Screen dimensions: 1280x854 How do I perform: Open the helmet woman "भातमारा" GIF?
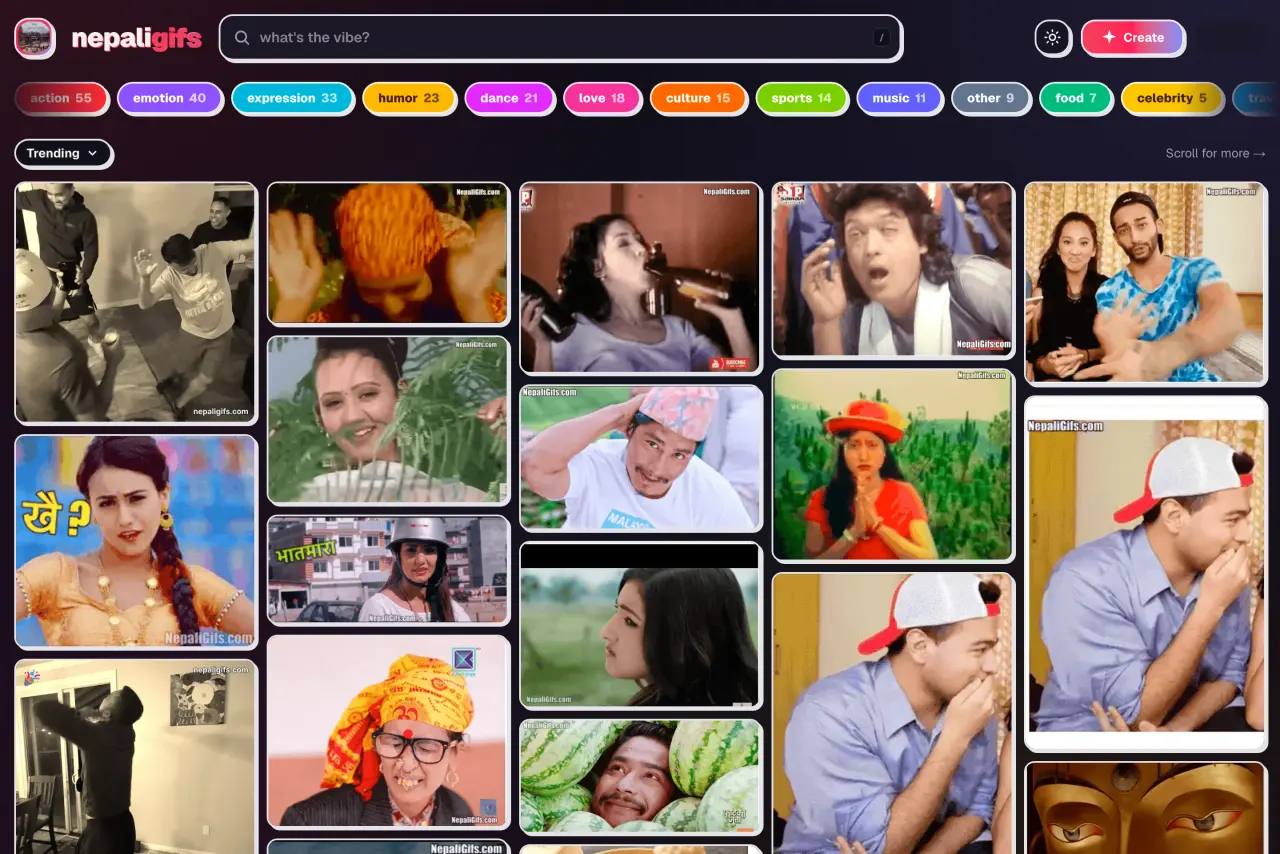[x=389, y=570]
